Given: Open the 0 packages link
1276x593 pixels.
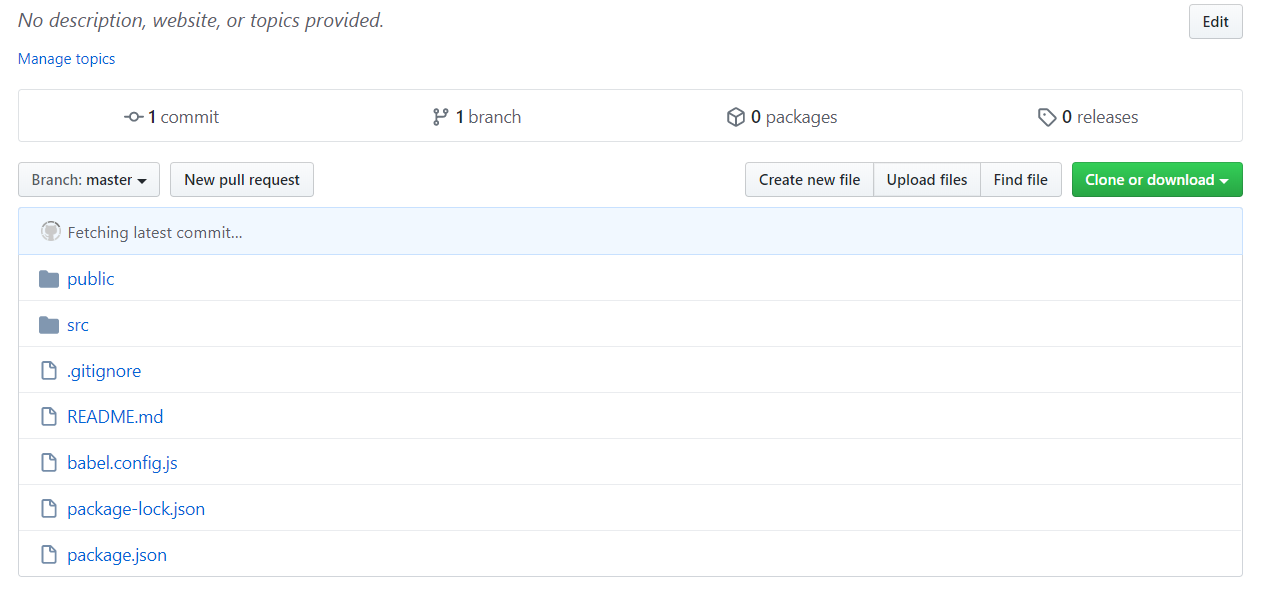Looking at the screenshot, I should [782, 117].
